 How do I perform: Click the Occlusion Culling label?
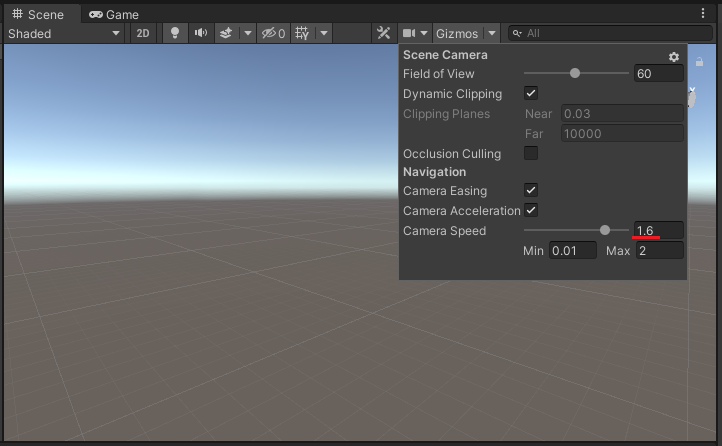point(452,154)
